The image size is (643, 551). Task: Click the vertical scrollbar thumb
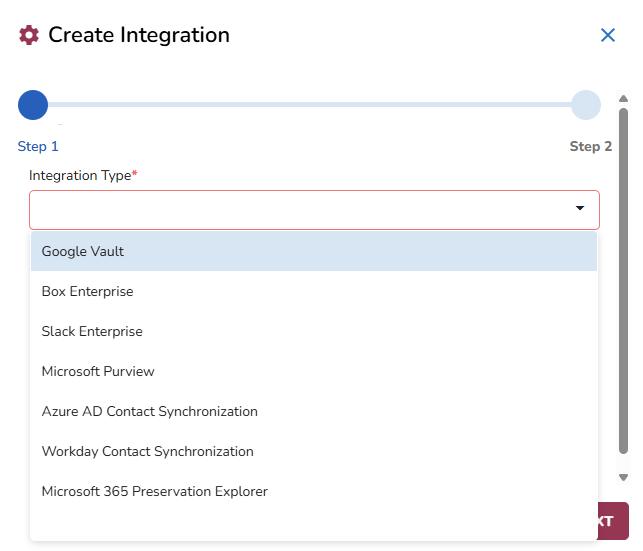point(623,280)
